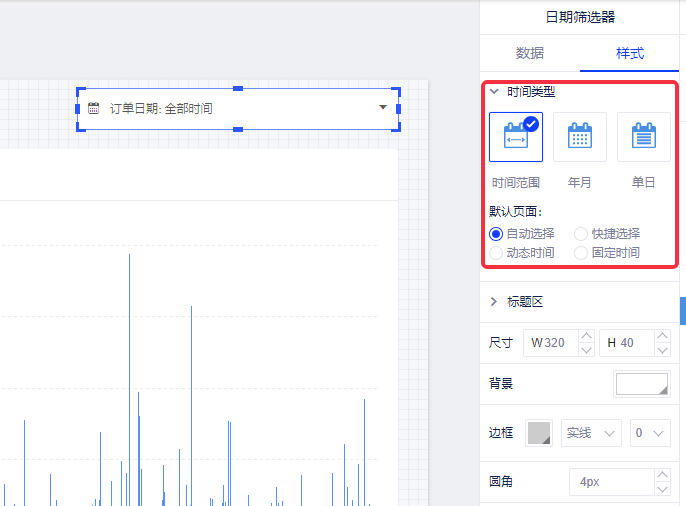
Task: Open the 实线 border style dropdown
Action: [592, 433]
